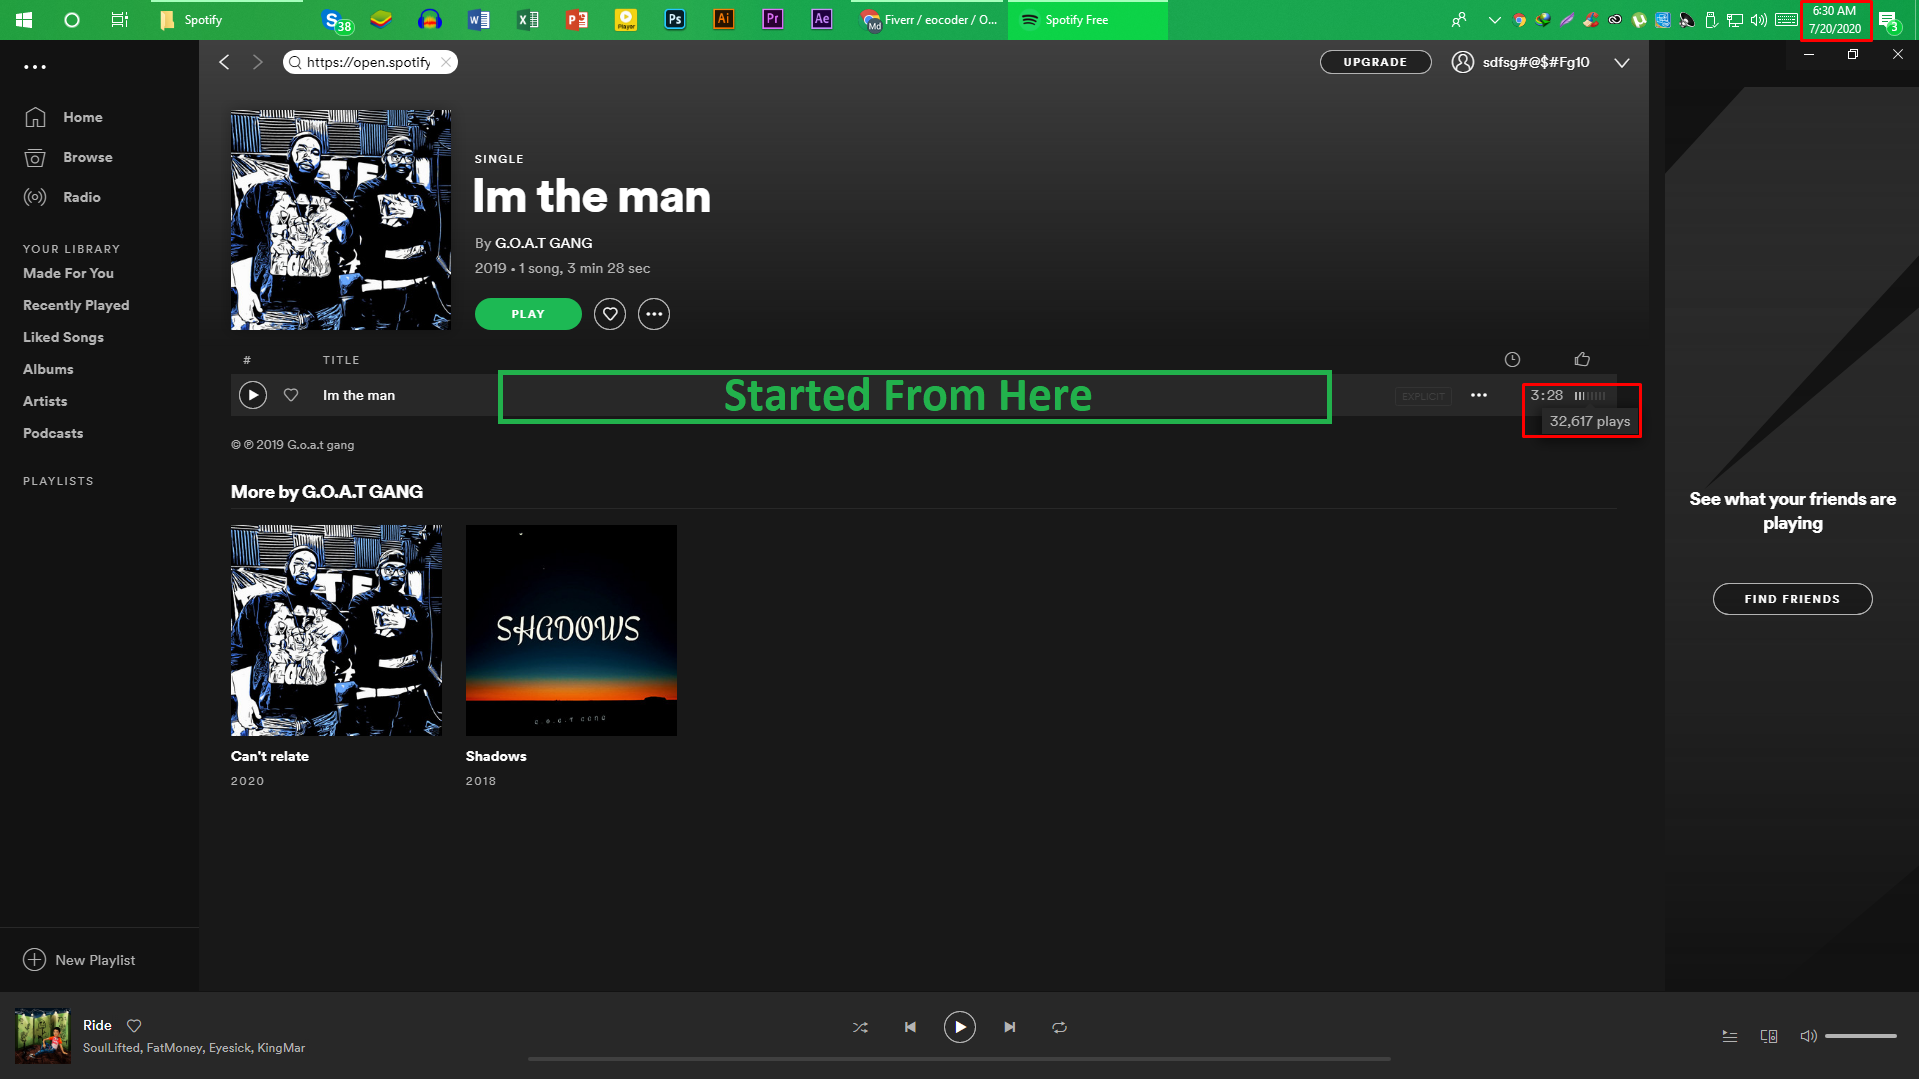Toggle shuffle playback
The image size is (1919, 1079).
pos(860,1027)
